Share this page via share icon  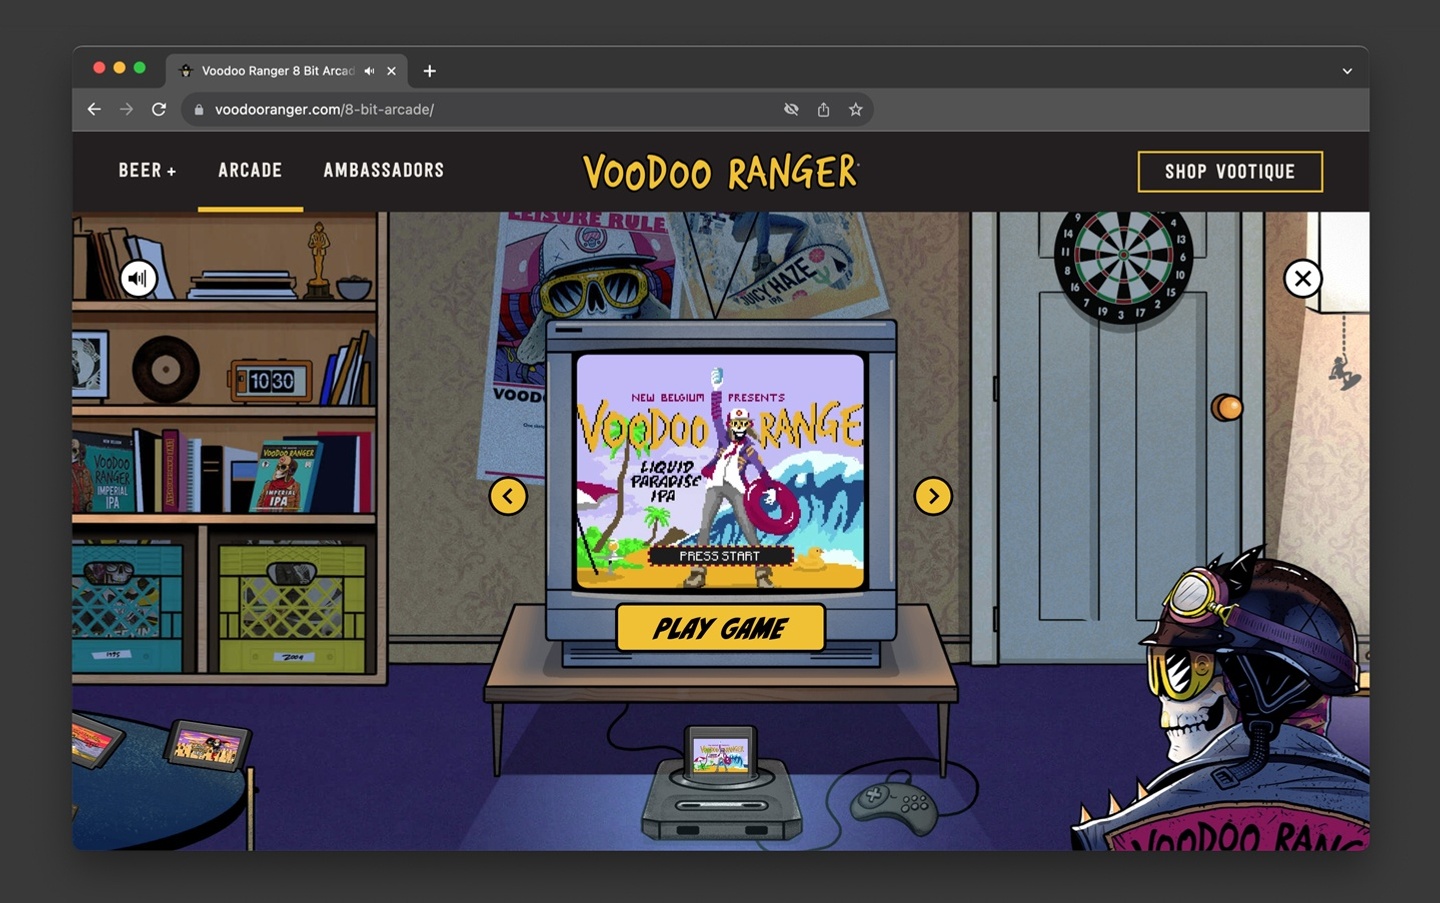coord(823,110)
